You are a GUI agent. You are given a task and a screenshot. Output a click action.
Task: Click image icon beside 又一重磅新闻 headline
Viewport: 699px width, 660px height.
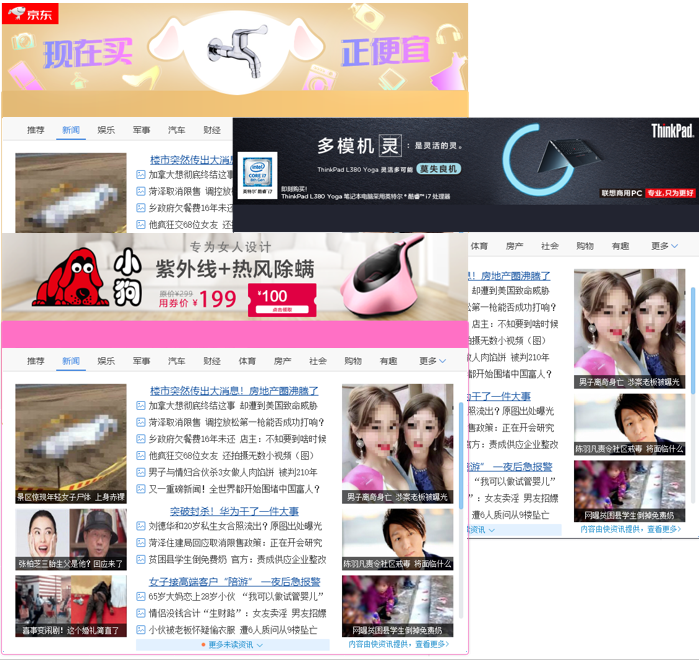tap(141, 489)
